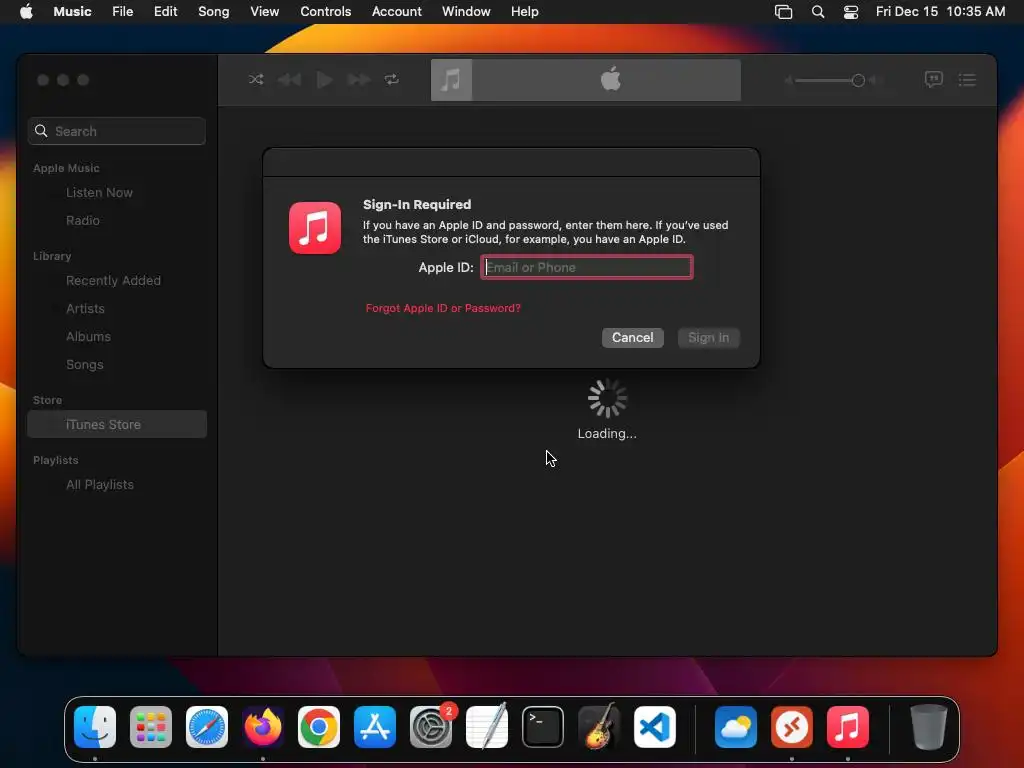
Task: Open TextEdit from the Dock
Action: click(487, 727)
